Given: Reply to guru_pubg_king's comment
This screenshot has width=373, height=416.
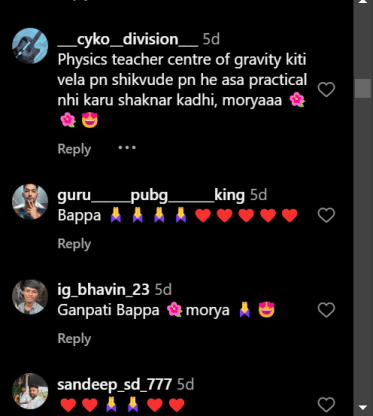Looking at the screenshot, I should coord(74,244).
